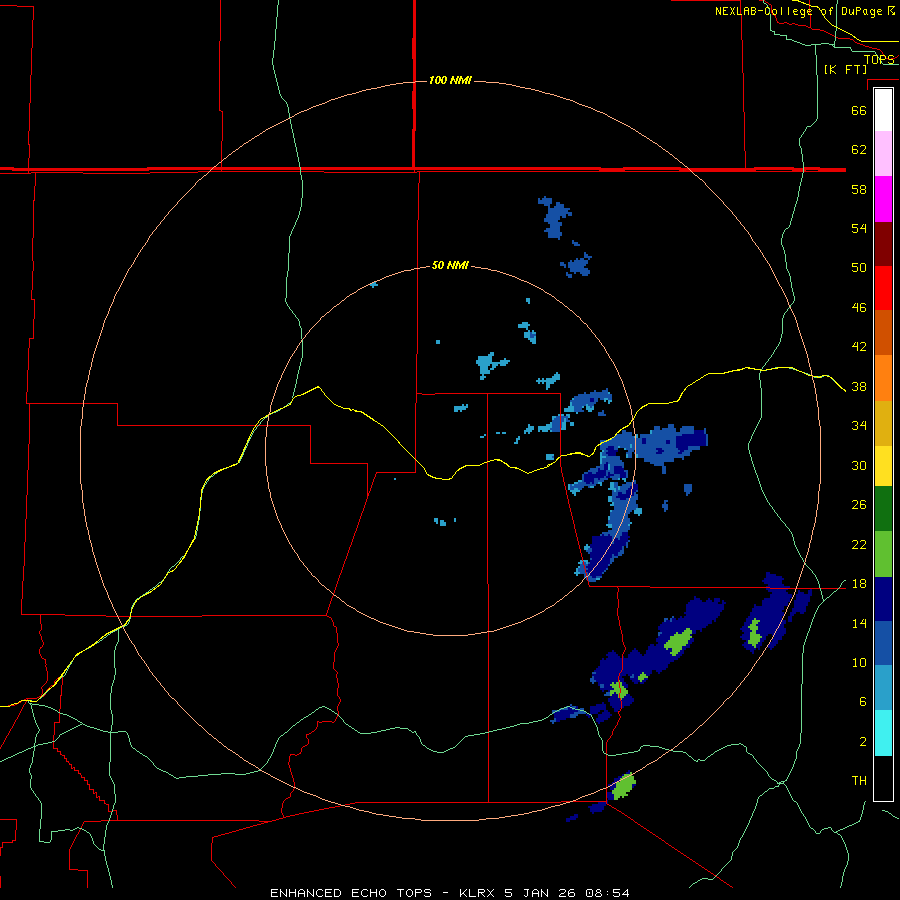Click the light blue legend swatch

[883, 687]
